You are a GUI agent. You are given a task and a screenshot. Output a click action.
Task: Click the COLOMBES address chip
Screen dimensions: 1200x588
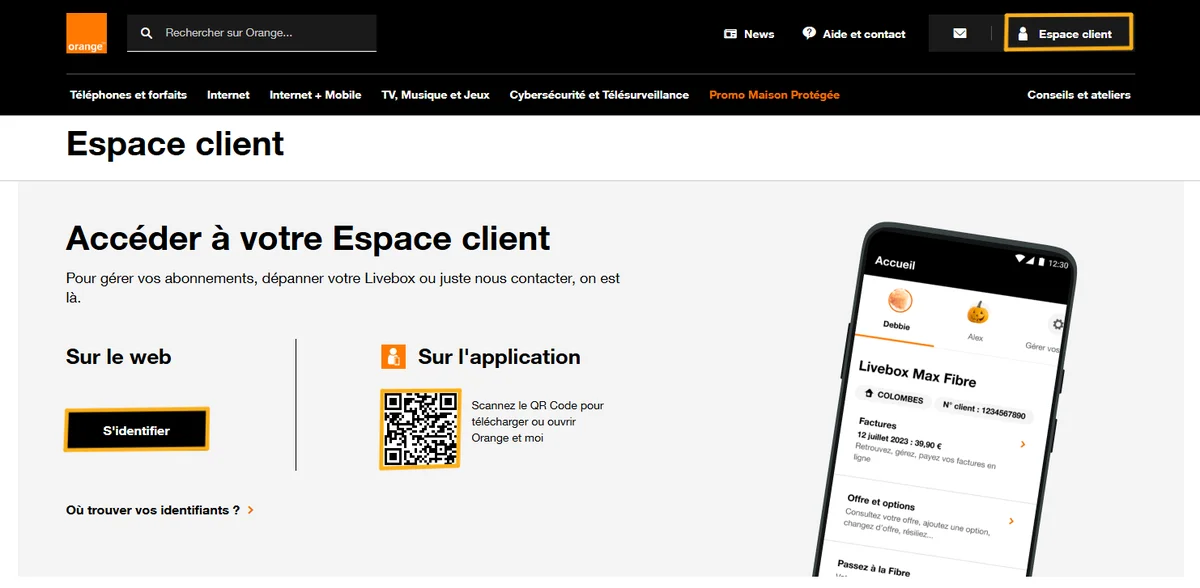(894, 397)
